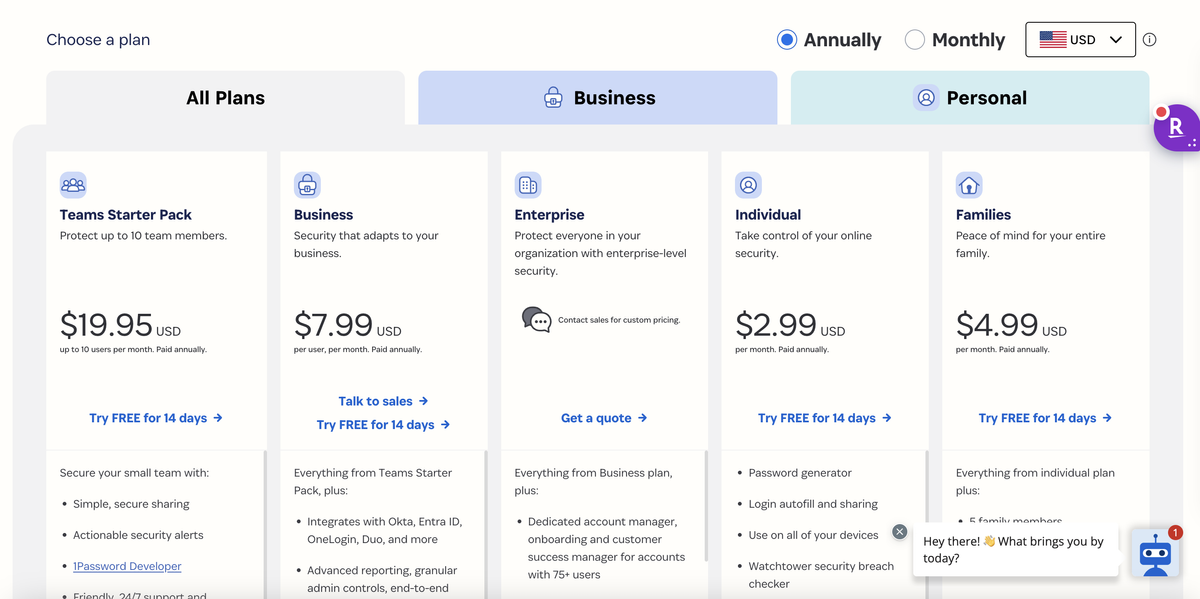
Task: Click the US flag in the currency selector
Action: point(1051,39)
